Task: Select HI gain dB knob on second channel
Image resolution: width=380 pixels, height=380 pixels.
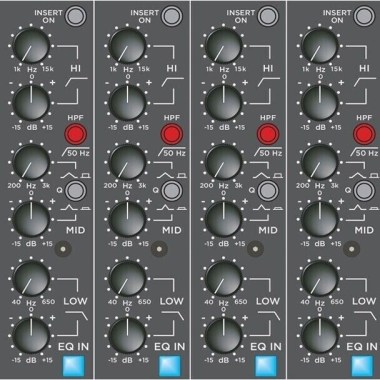Action: (127, 102)
